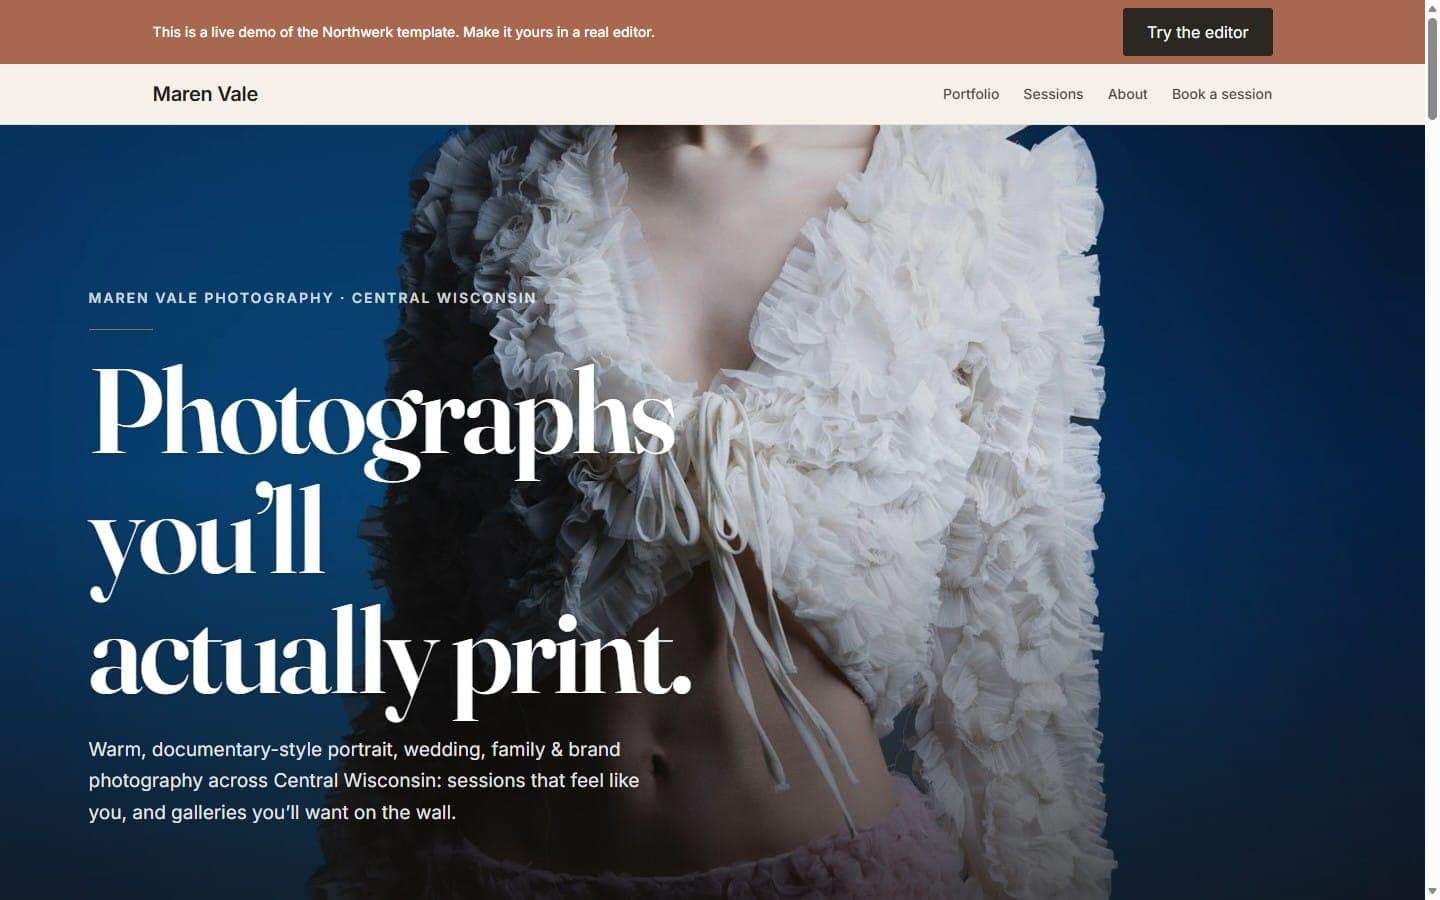
Task: Open the Portfolio nav link
Action: (x=970, y=94)
